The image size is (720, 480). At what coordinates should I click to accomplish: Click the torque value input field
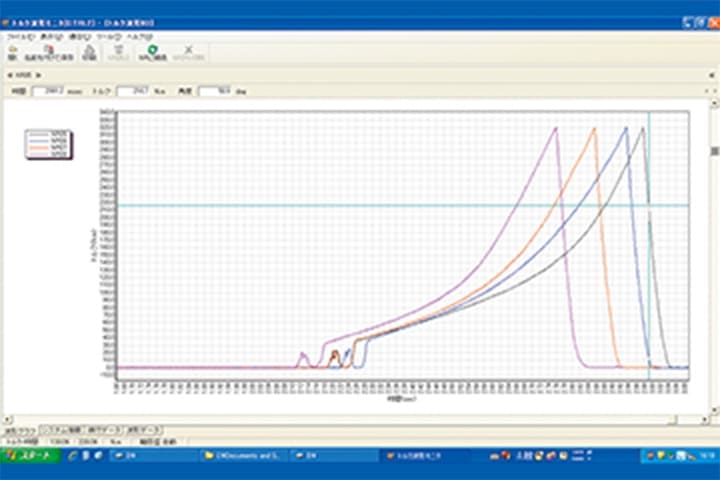tap(132, 91)
